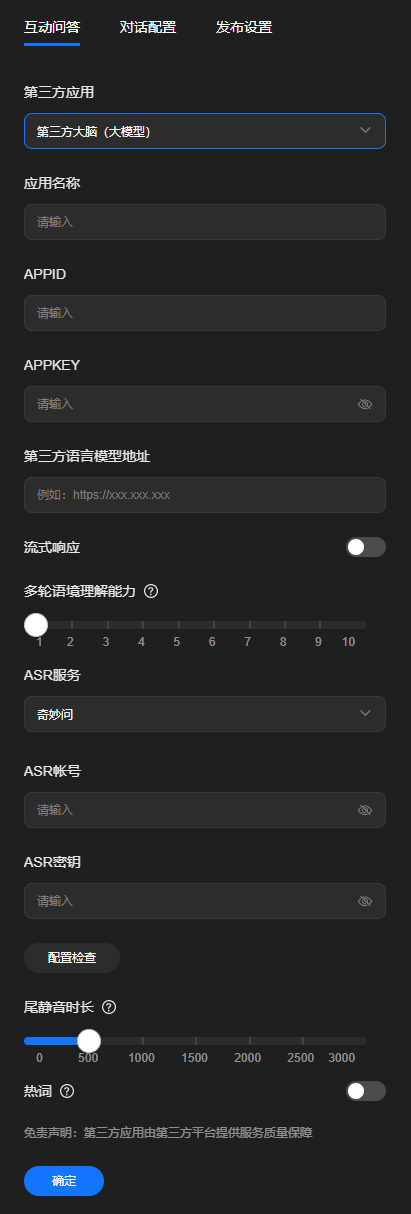This screenshot has height=1214, width=411.
Task: Select the 互动问答 tab
Action: [x=52, y=27]
